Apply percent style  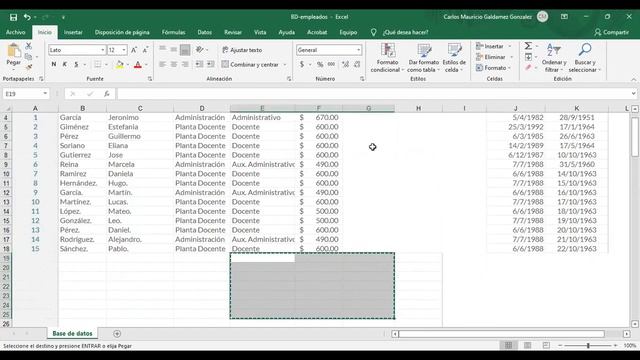click(x=320, y=64)
